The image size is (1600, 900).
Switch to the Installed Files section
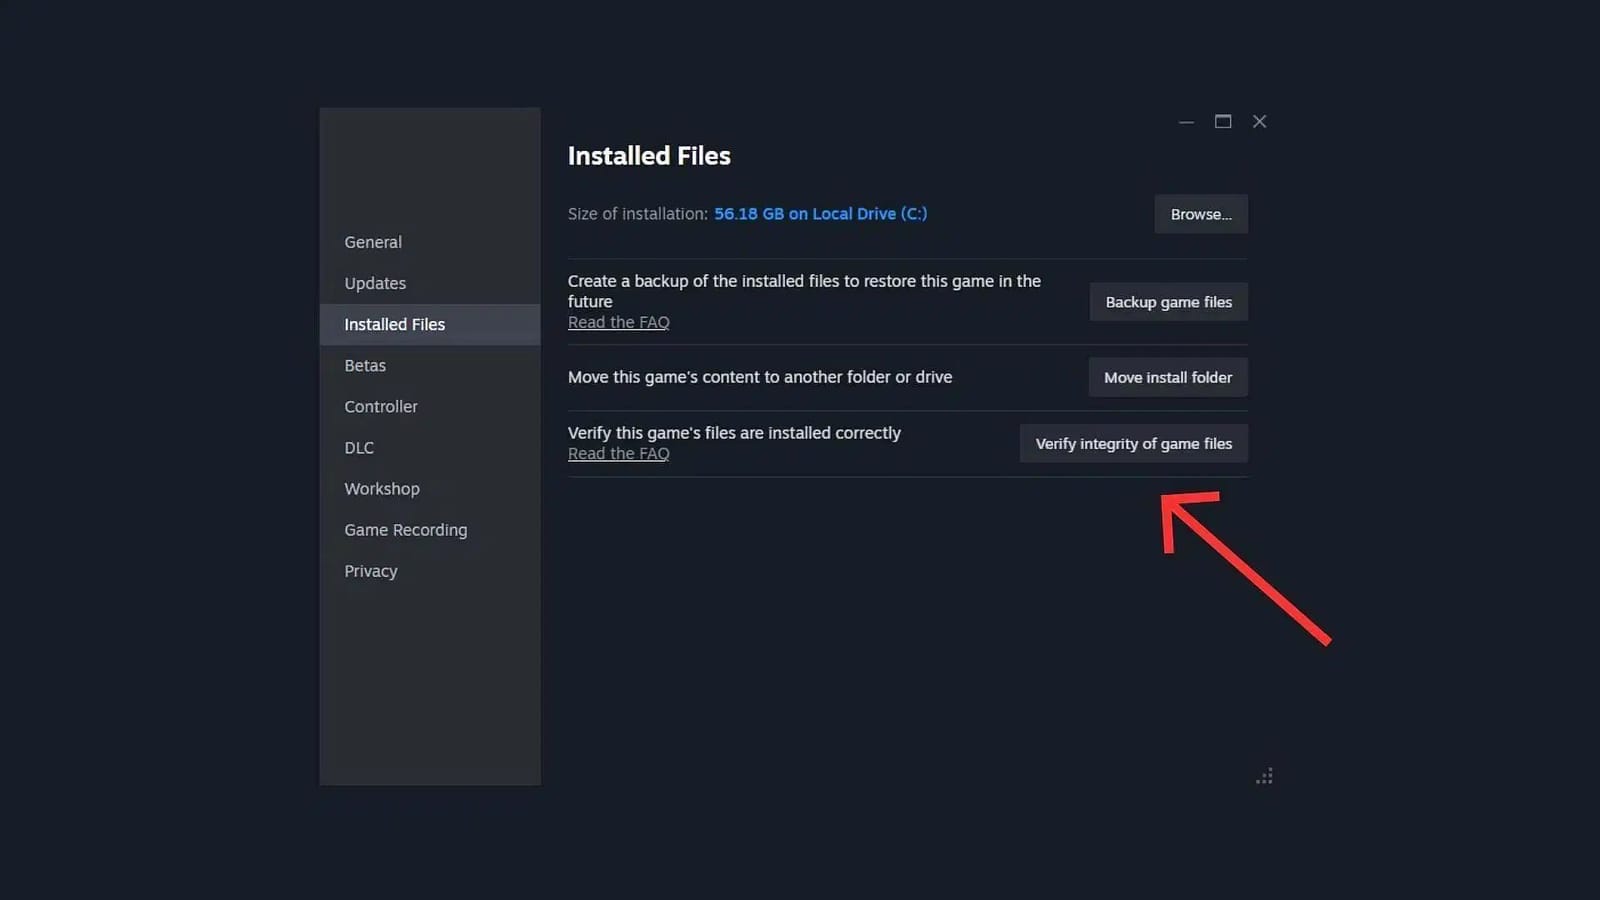tap(394, 324)
